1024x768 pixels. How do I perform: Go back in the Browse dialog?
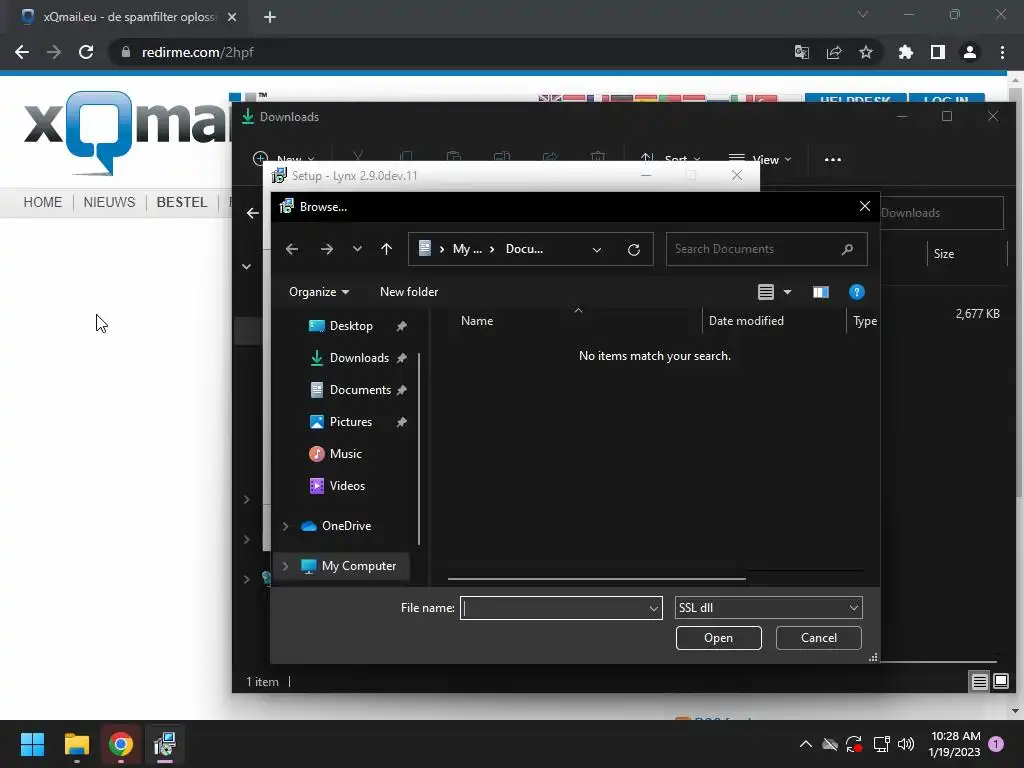point(292,249)
